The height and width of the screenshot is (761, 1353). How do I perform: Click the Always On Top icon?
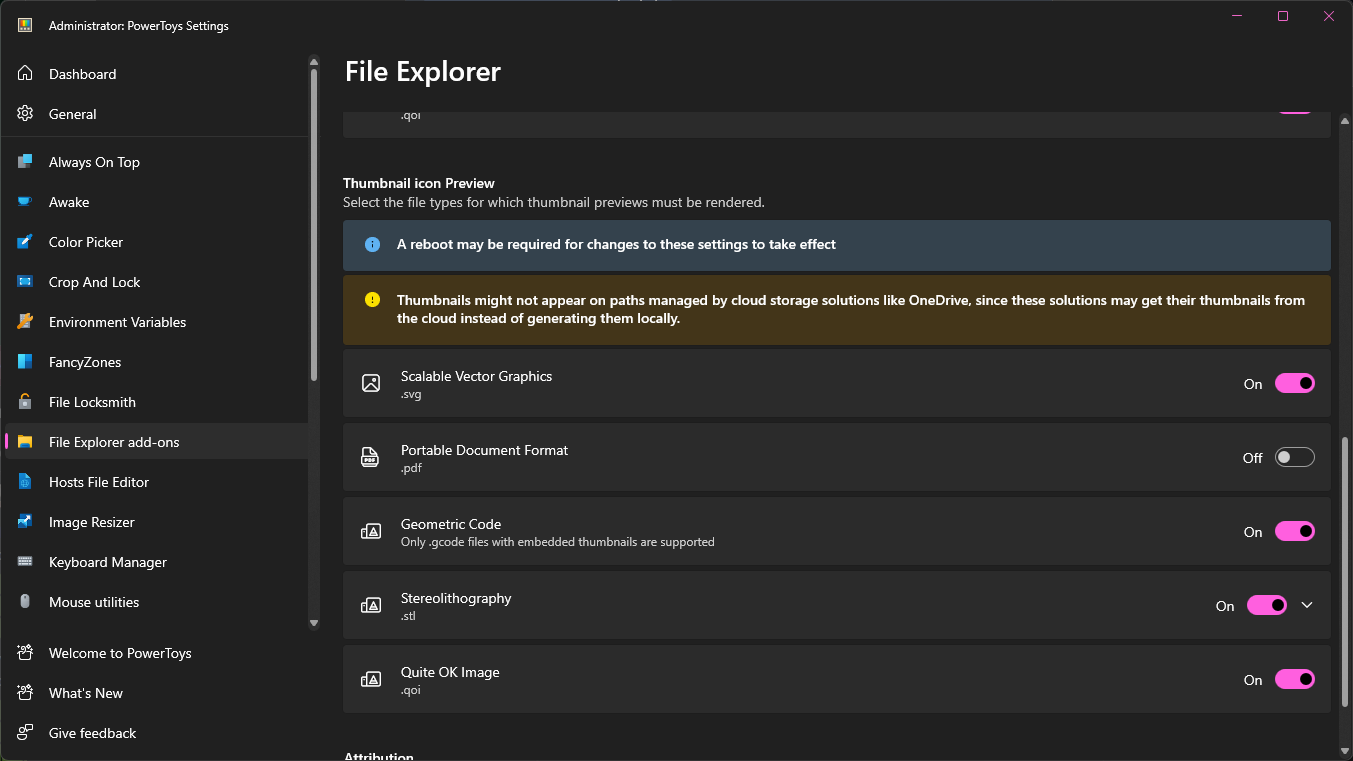tap(26, 162)
